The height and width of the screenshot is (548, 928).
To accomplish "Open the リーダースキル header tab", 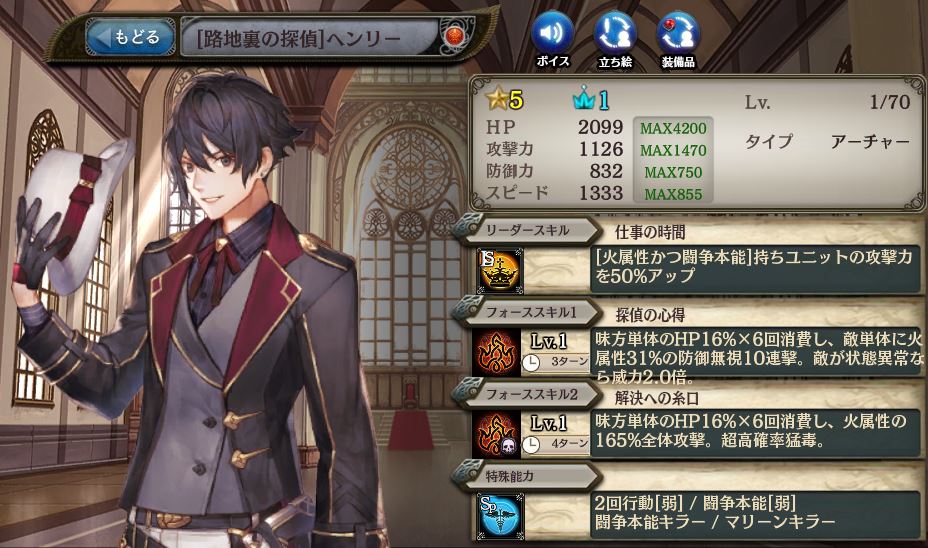I will pyautogui.click(x=527, y=230).
